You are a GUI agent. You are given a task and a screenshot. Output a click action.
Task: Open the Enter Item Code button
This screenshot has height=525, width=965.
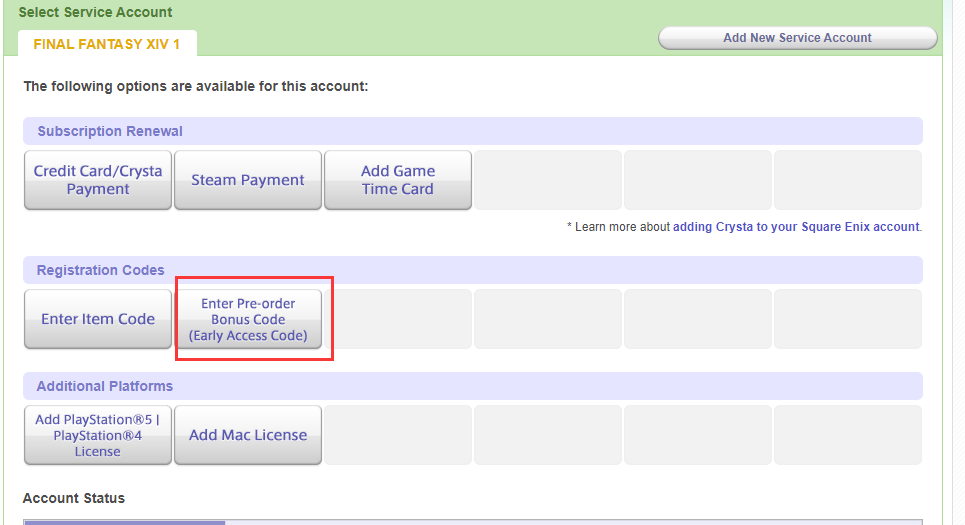click(98, 319)
